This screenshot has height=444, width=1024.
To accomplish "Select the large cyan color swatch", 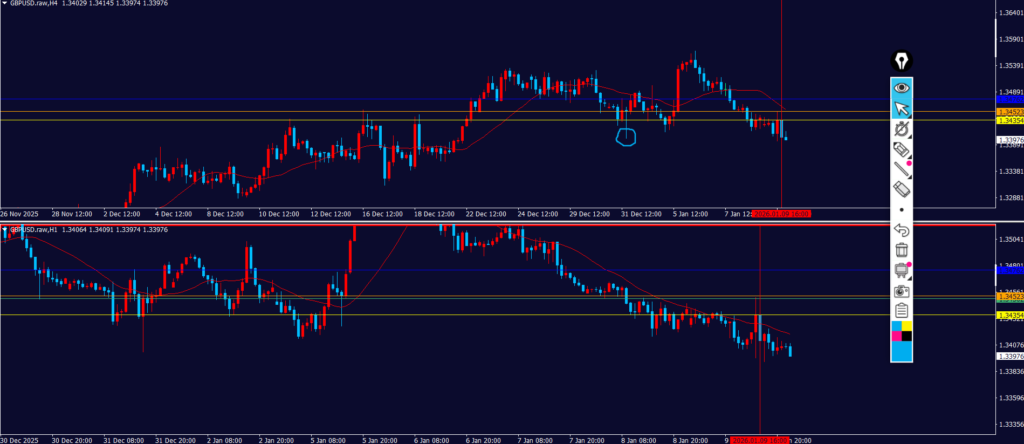I will coord(901,351).
